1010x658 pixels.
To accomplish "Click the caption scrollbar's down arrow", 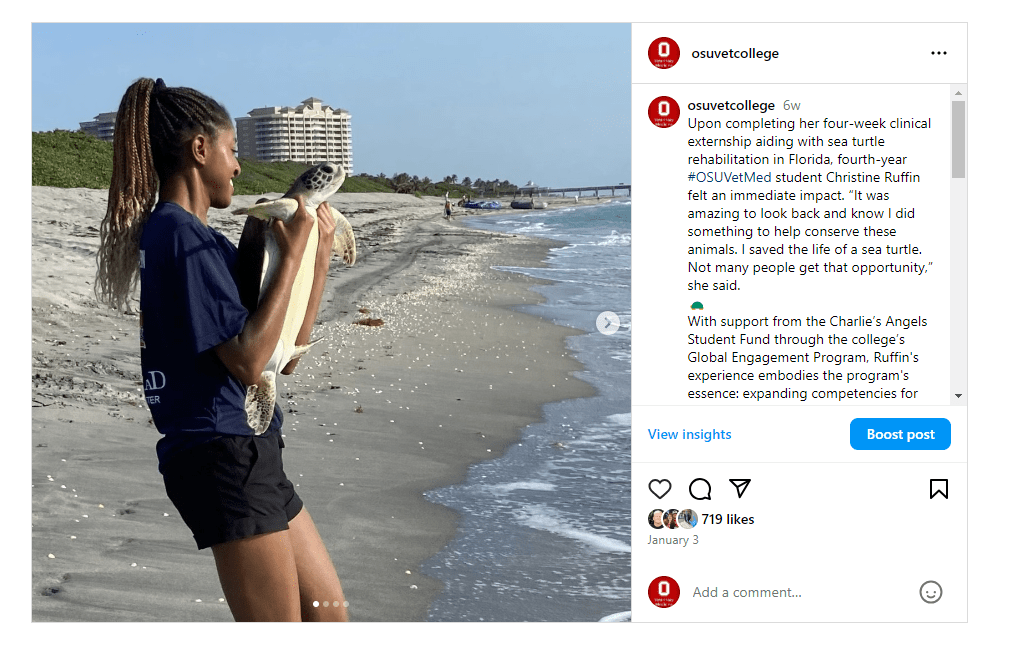I will 958,395.
